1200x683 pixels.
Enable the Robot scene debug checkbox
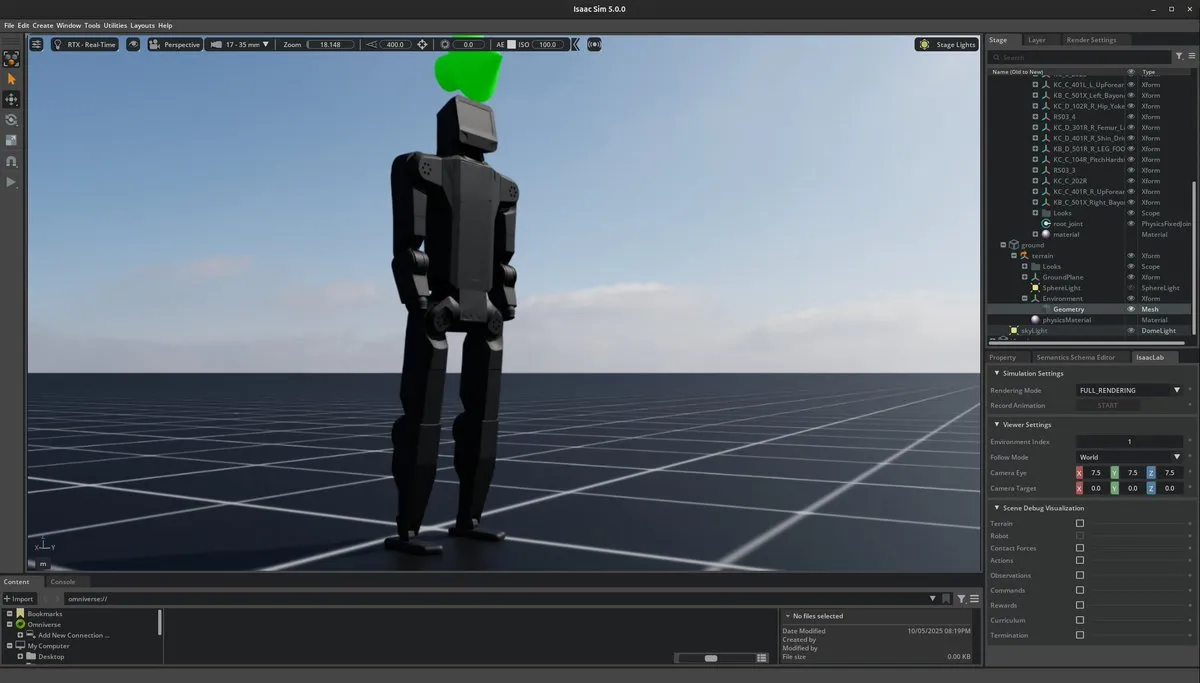coord(1080,535)
